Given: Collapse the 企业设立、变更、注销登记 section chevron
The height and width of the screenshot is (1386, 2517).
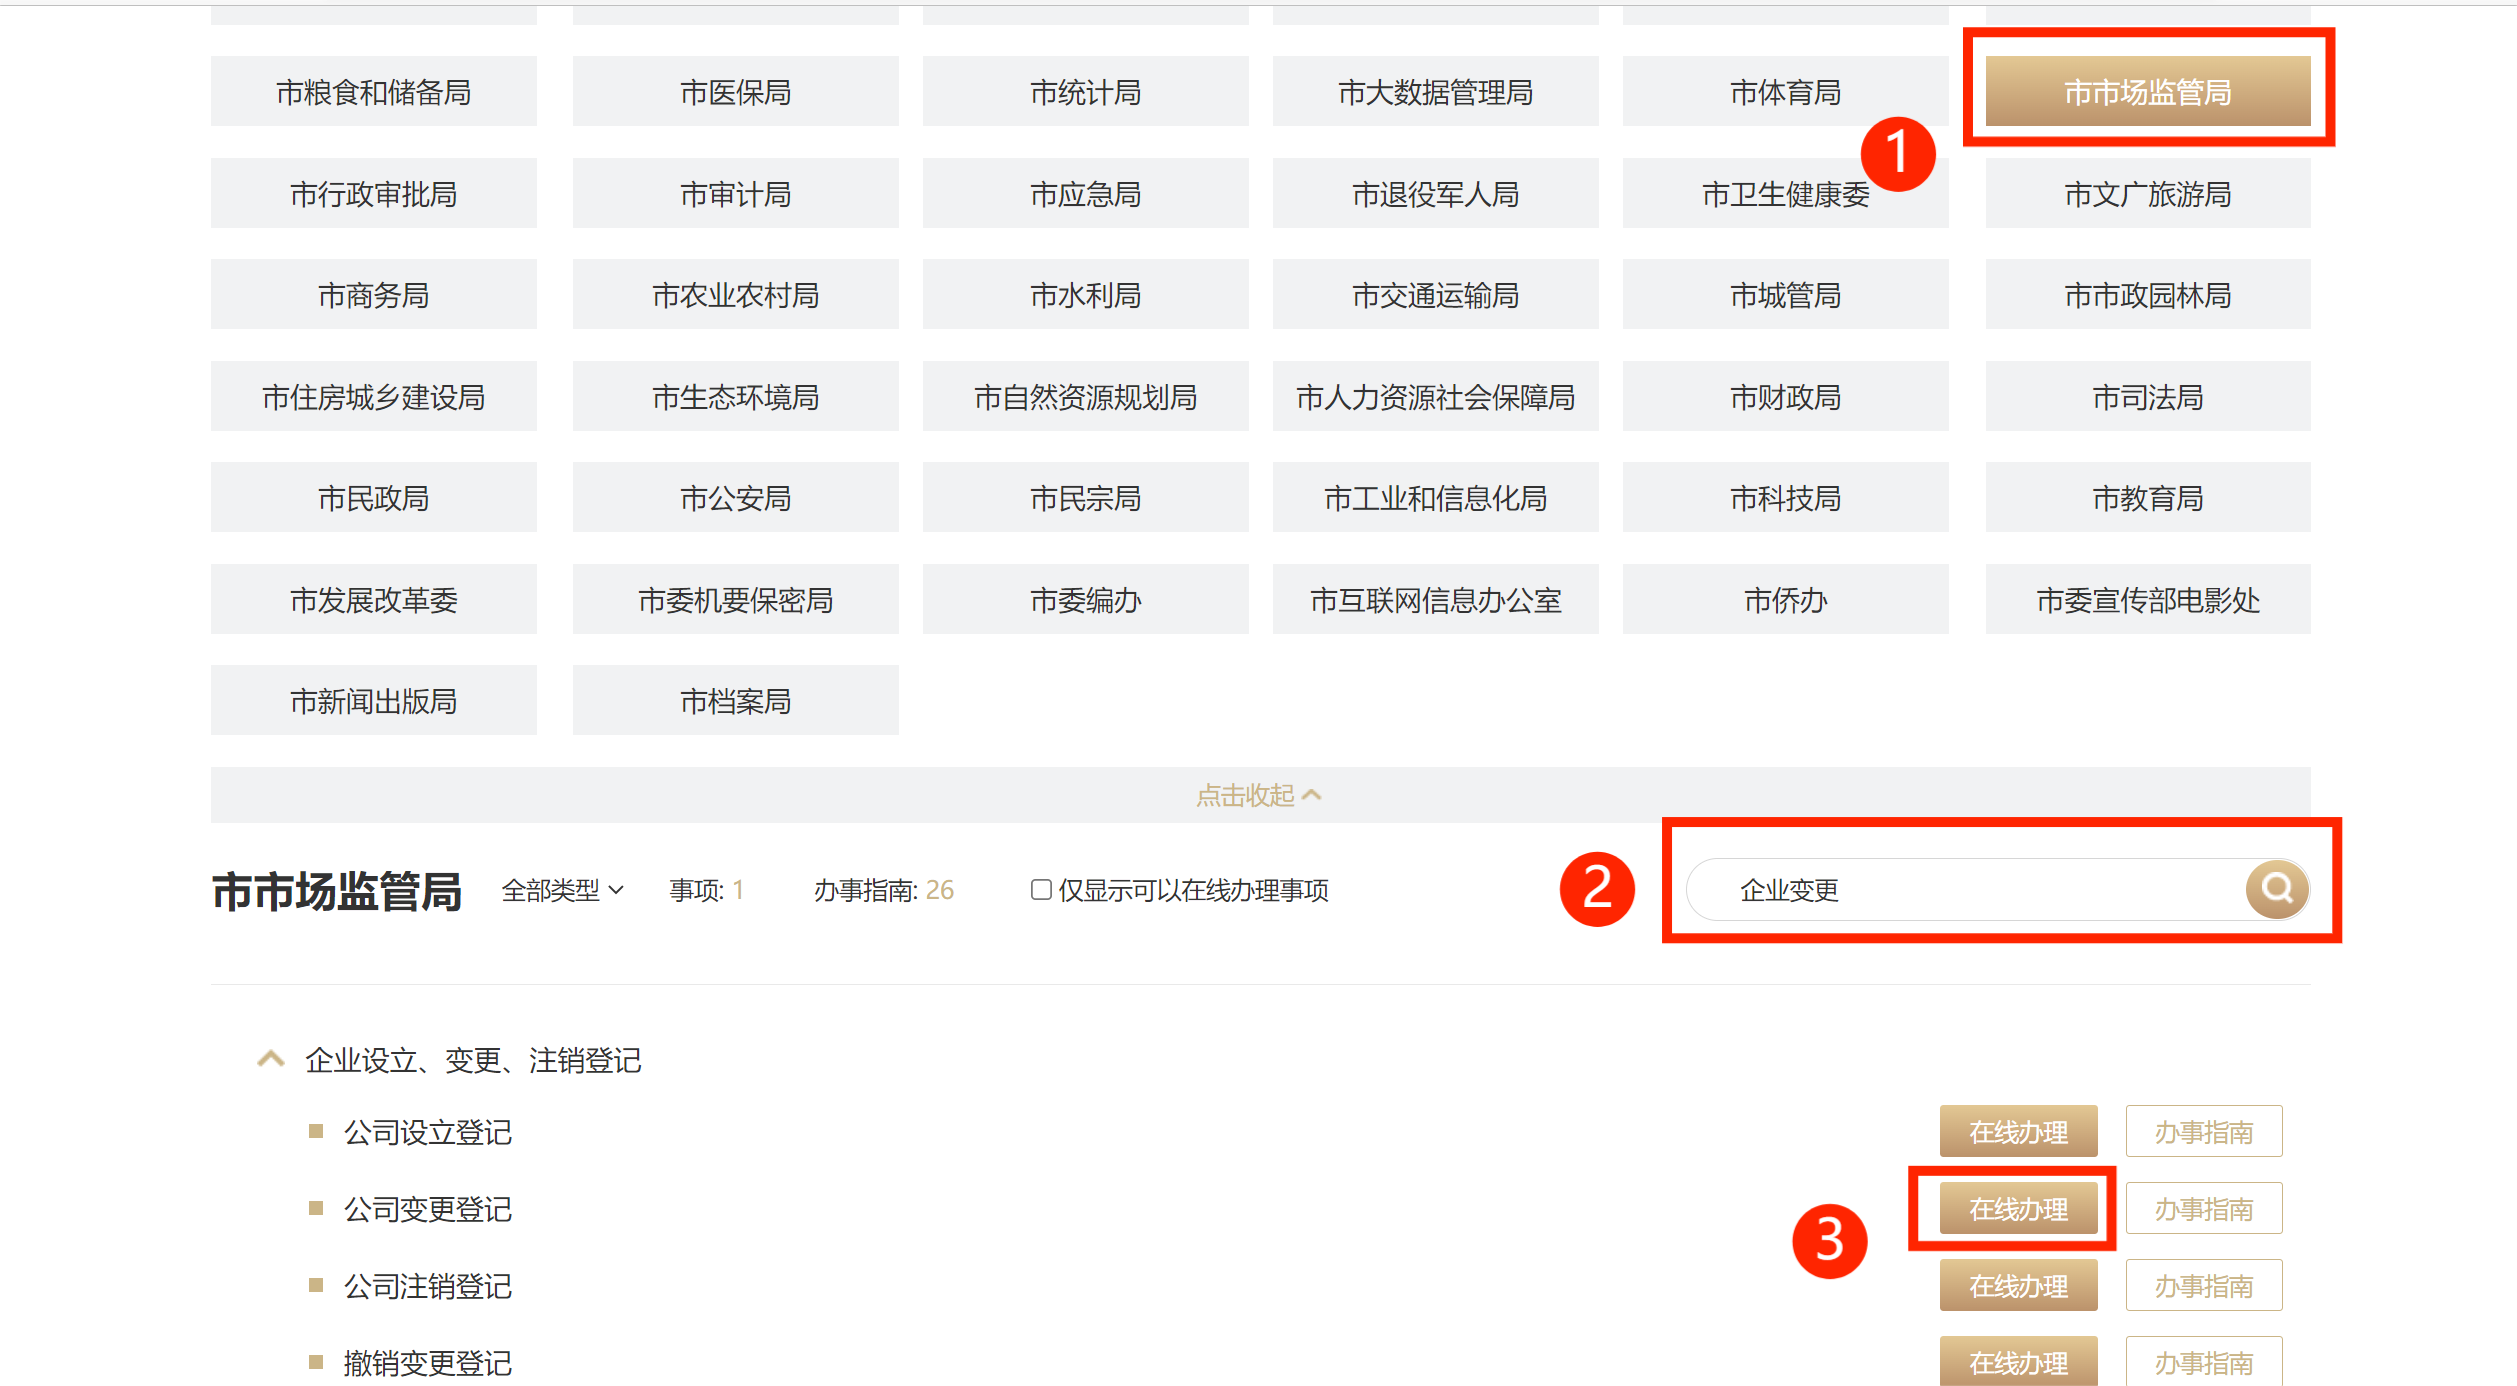Looking at the screenshot, I should pyautogui.click(x=270, y=1059).
